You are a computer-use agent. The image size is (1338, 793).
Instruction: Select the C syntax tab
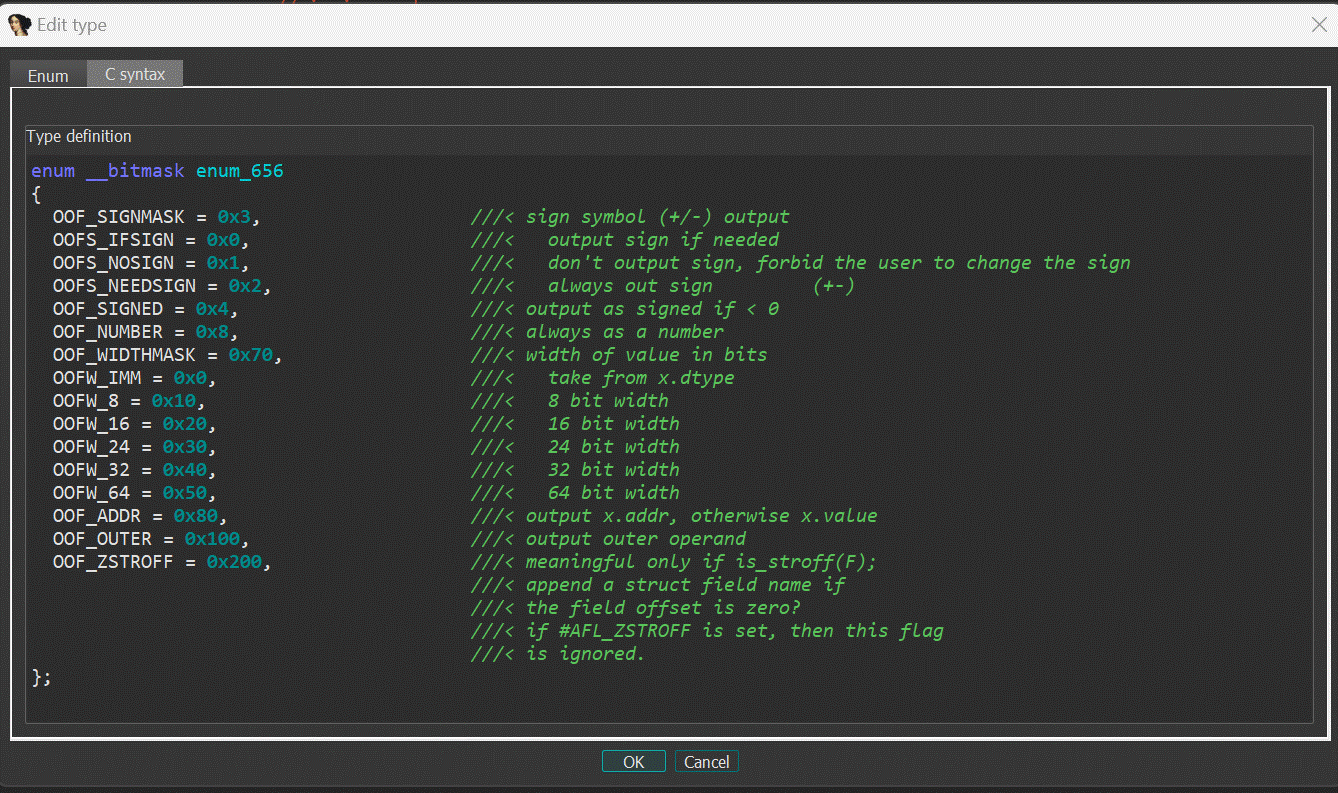click(135, 74)
